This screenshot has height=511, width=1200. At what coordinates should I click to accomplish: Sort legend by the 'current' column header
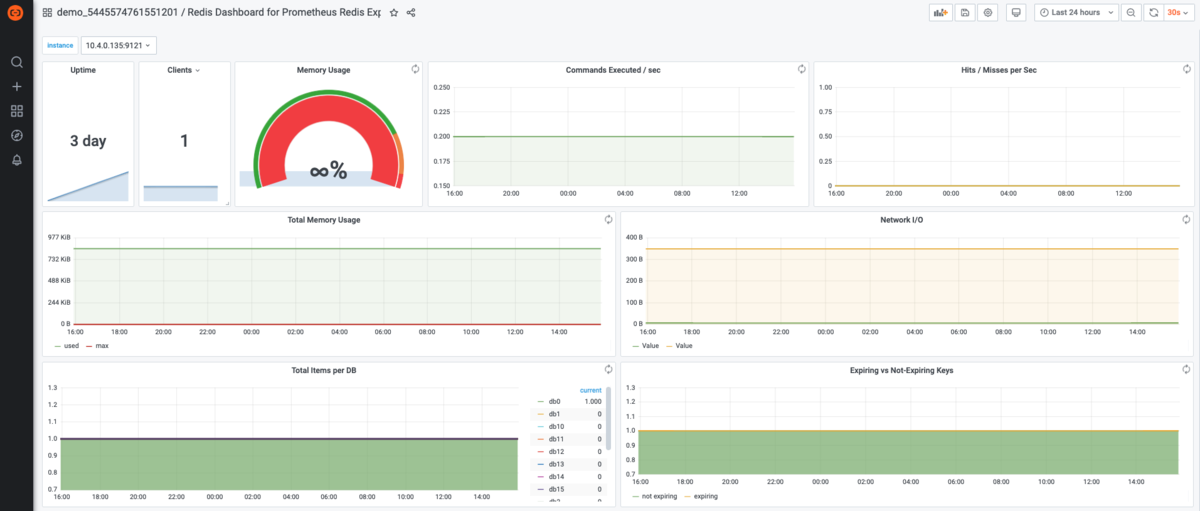pos(590,390)
